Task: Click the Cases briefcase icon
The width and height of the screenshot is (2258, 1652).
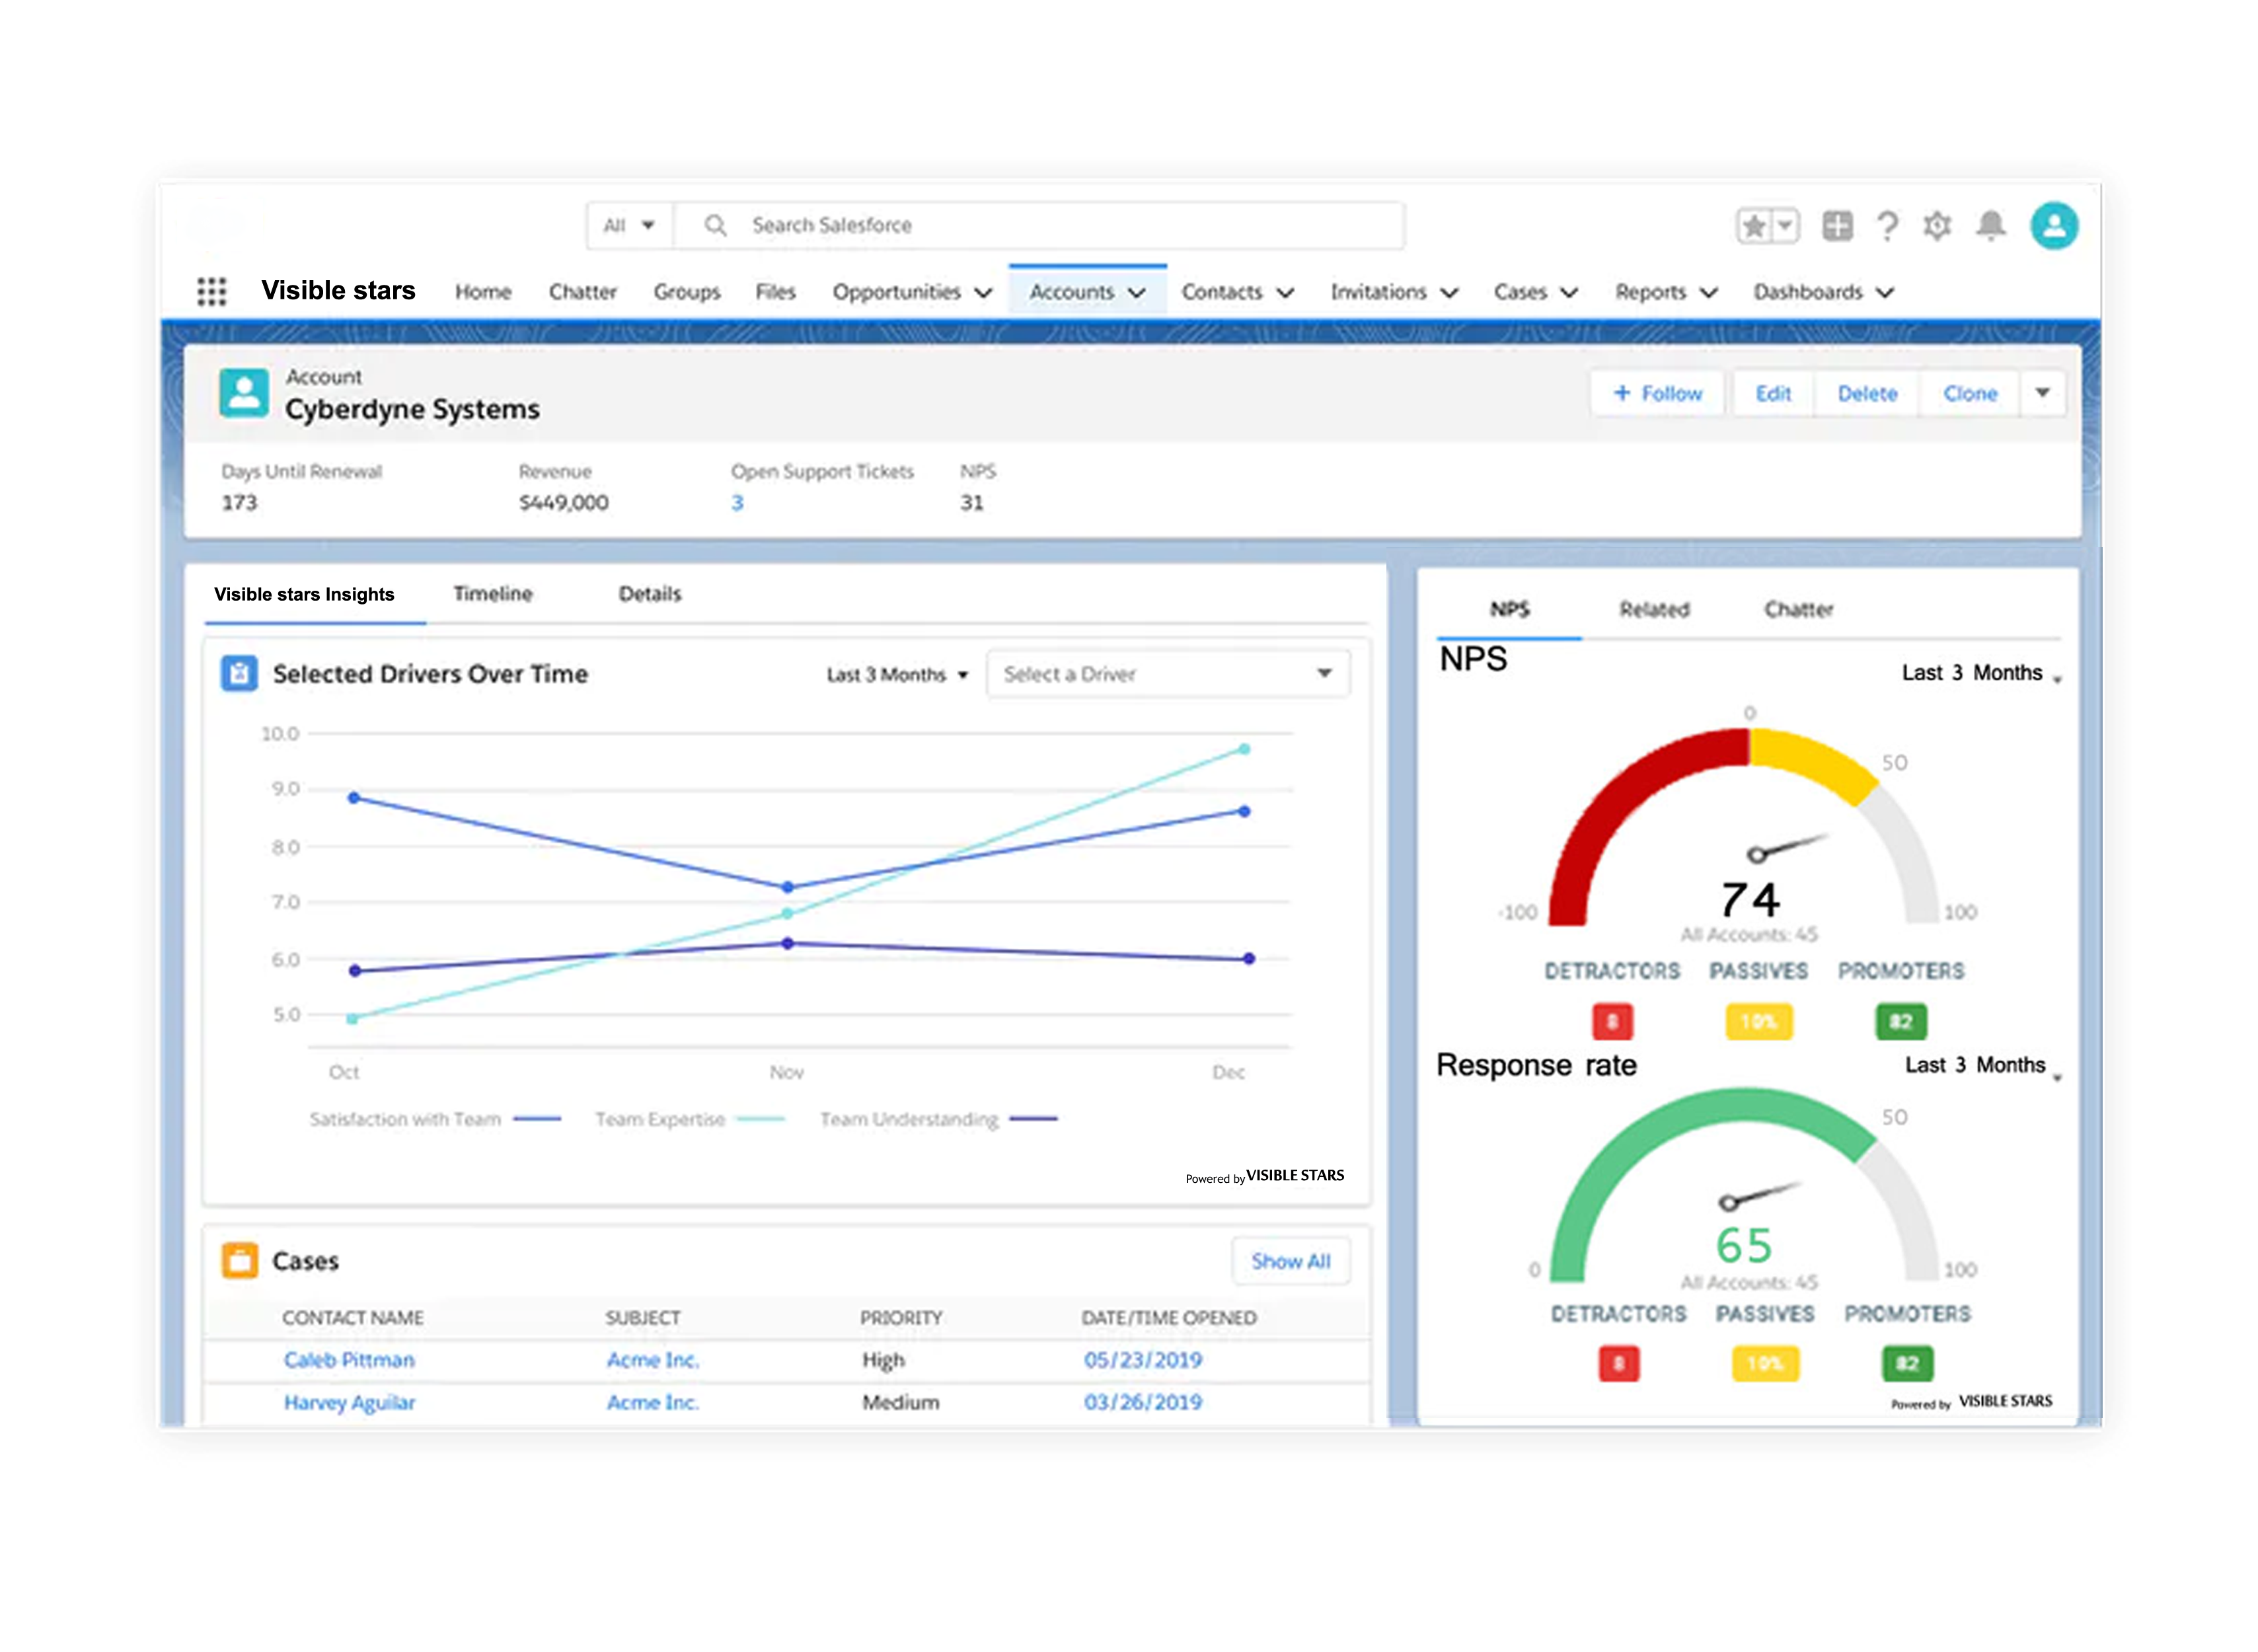Action: coord(240,1260)
